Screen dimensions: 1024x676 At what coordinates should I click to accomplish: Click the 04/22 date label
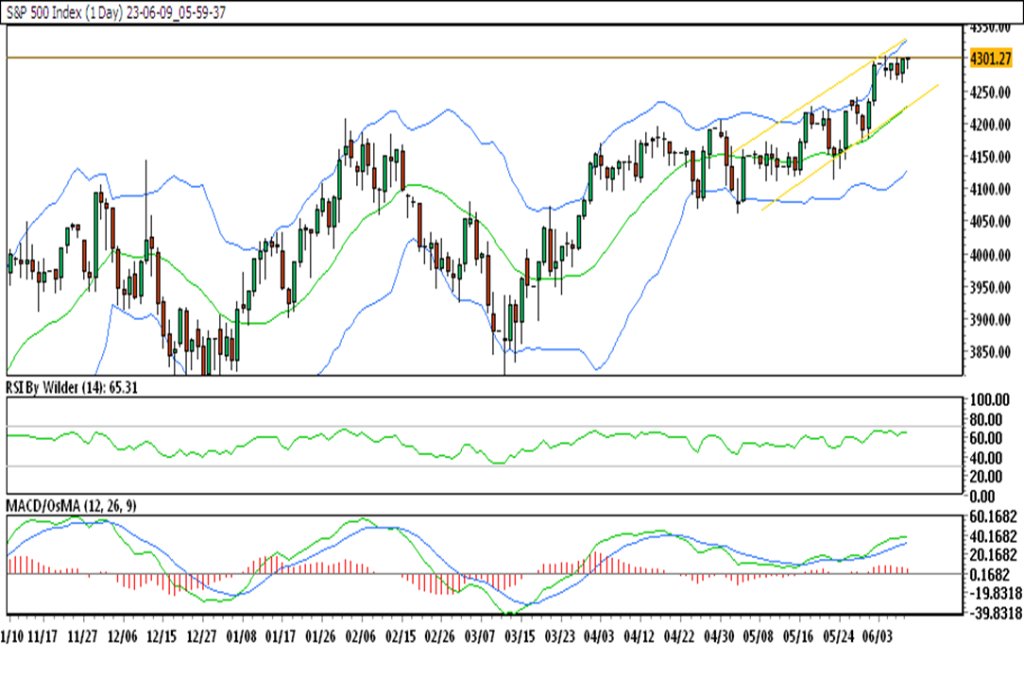click(x=679, y=637)
